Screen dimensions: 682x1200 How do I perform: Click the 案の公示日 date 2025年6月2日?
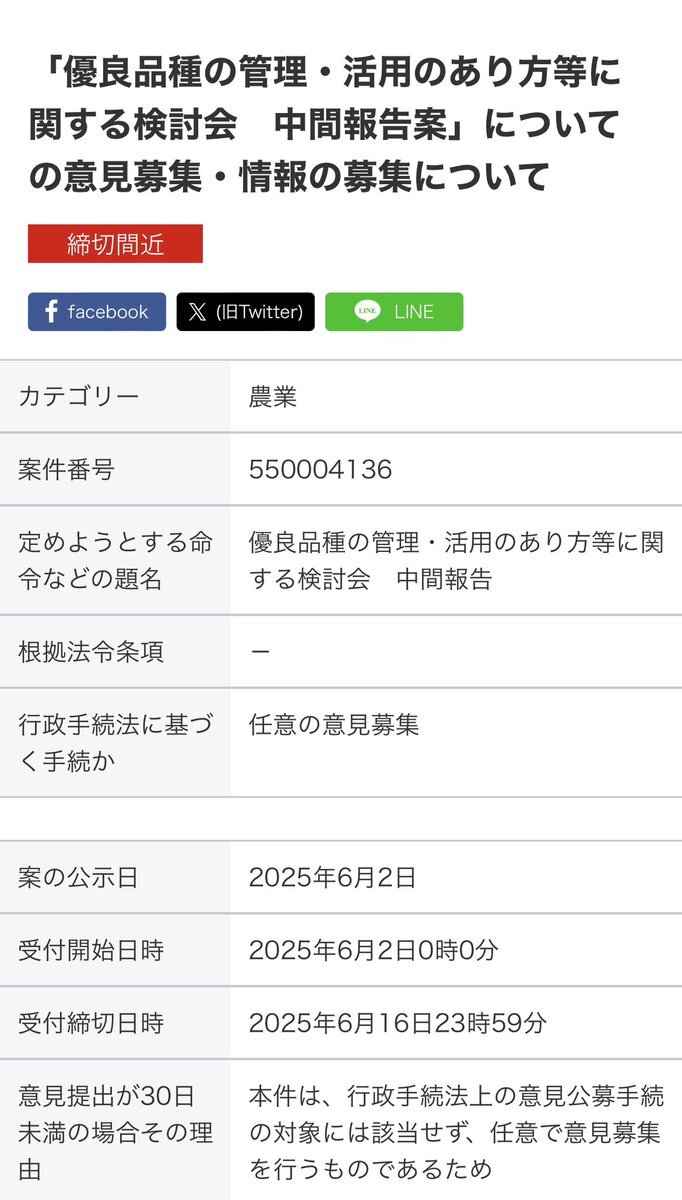332,878
